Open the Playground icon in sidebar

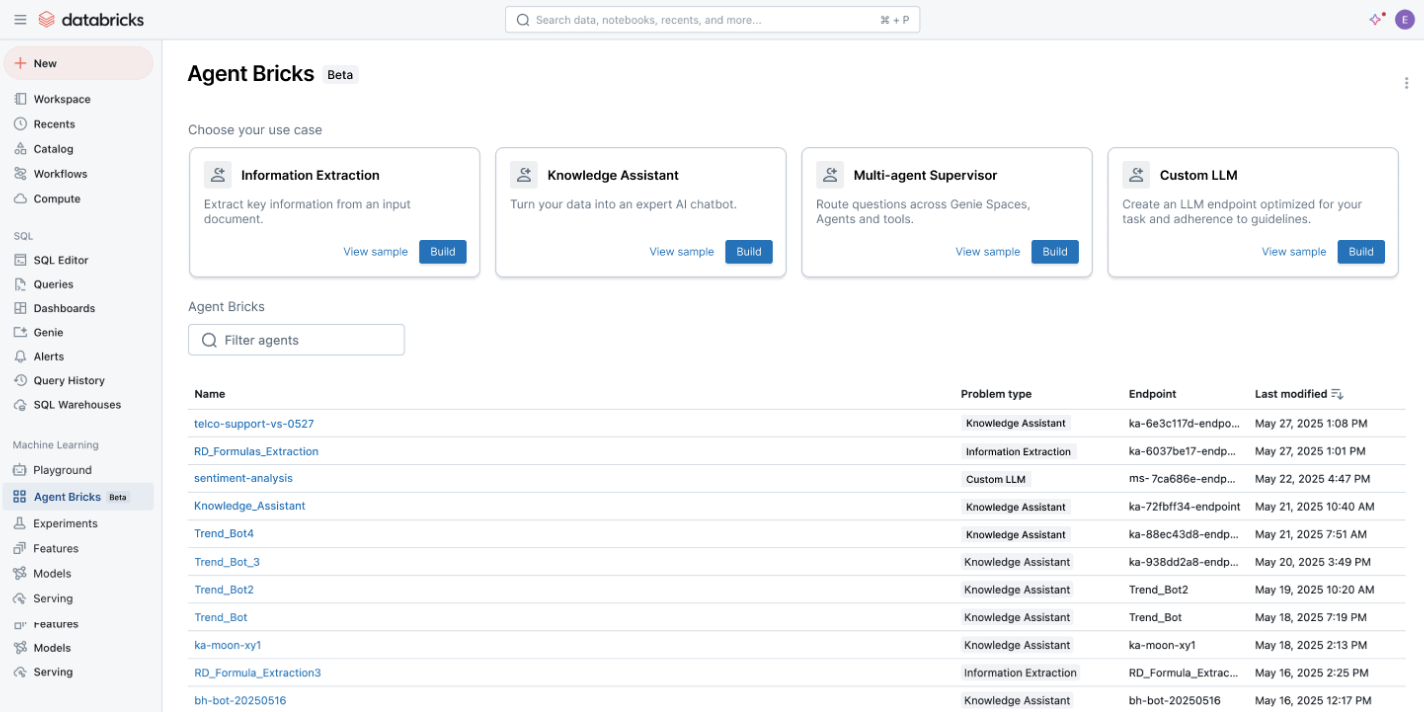pyautogui.click(x=20, y=470)
